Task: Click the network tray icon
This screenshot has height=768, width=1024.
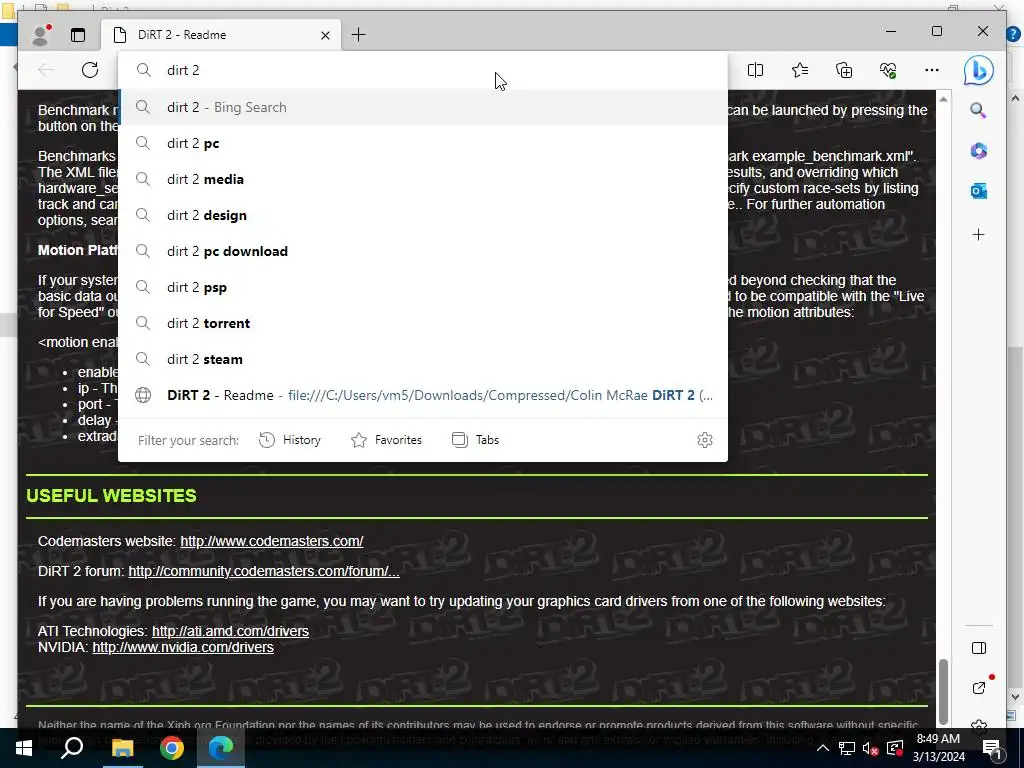Action: [x=846, y=748]
